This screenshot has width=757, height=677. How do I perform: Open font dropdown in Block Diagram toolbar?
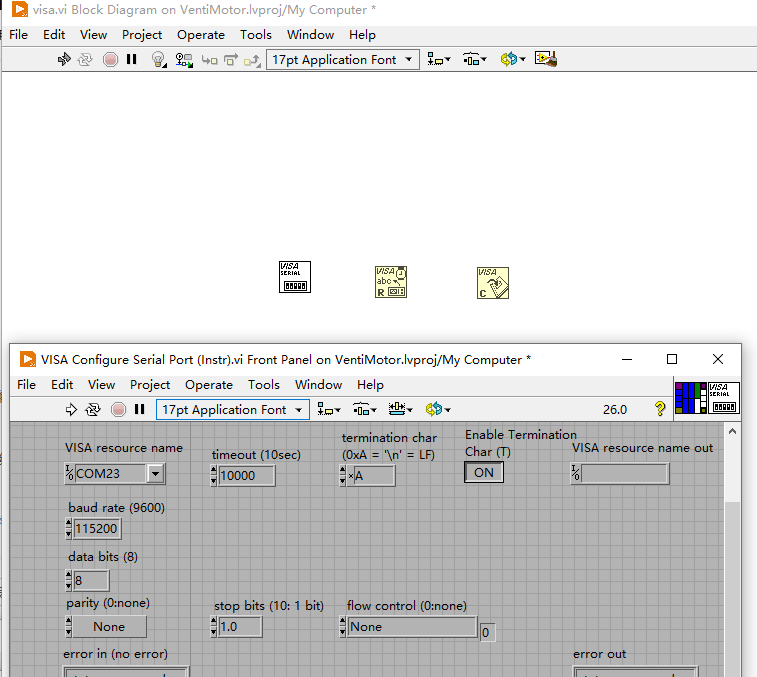point(343,59)
